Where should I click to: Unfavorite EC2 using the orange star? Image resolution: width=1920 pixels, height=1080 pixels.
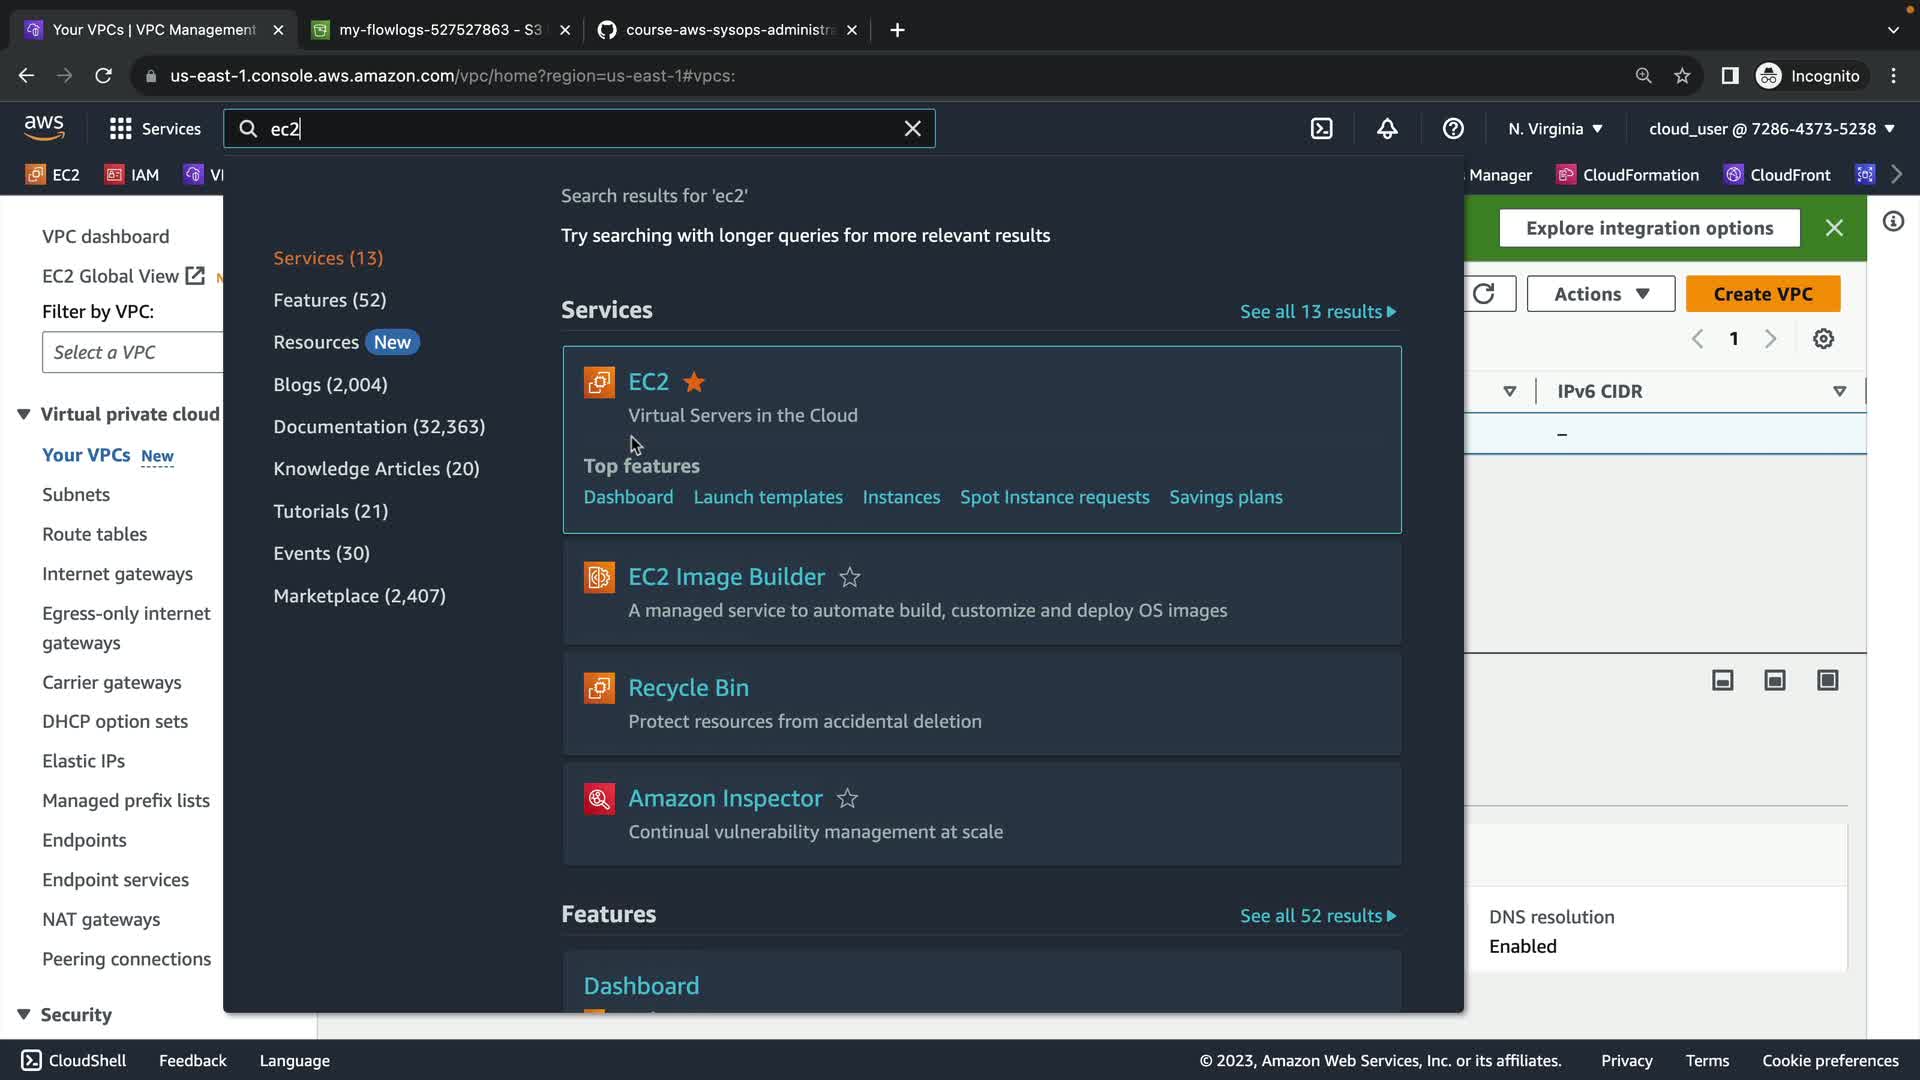[694, 382]
